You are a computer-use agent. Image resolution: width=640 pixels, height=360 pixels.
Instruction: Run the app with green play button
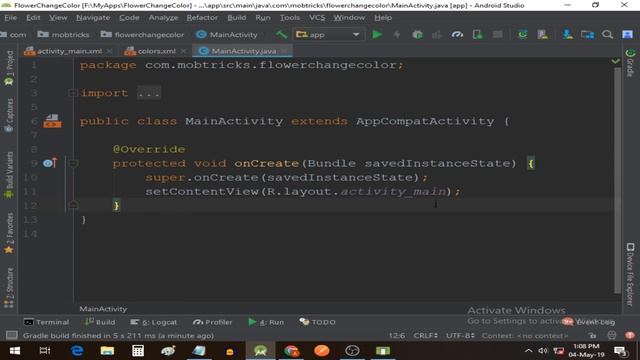click(x=377, y=35)
